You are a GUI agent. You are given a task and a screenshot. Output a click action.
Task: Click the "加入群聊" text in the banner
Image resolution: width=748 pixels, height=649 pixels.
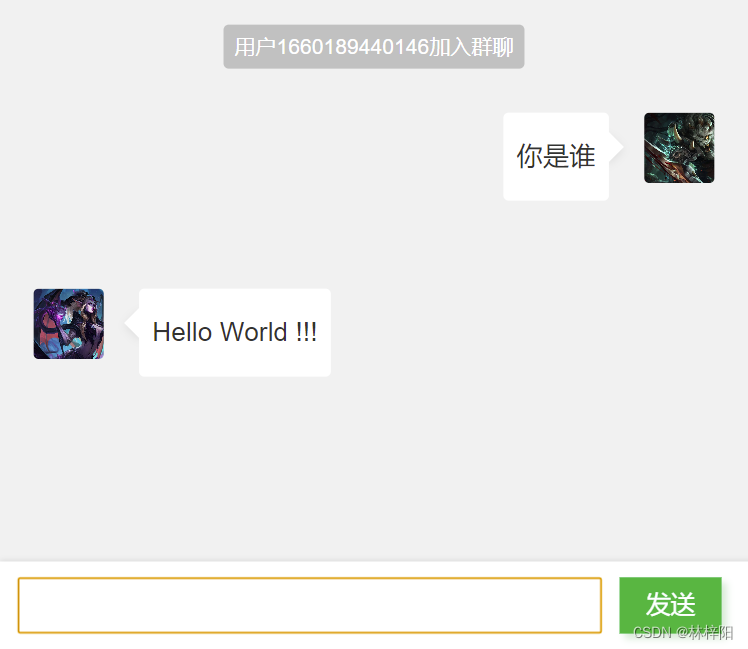(471, 47)
